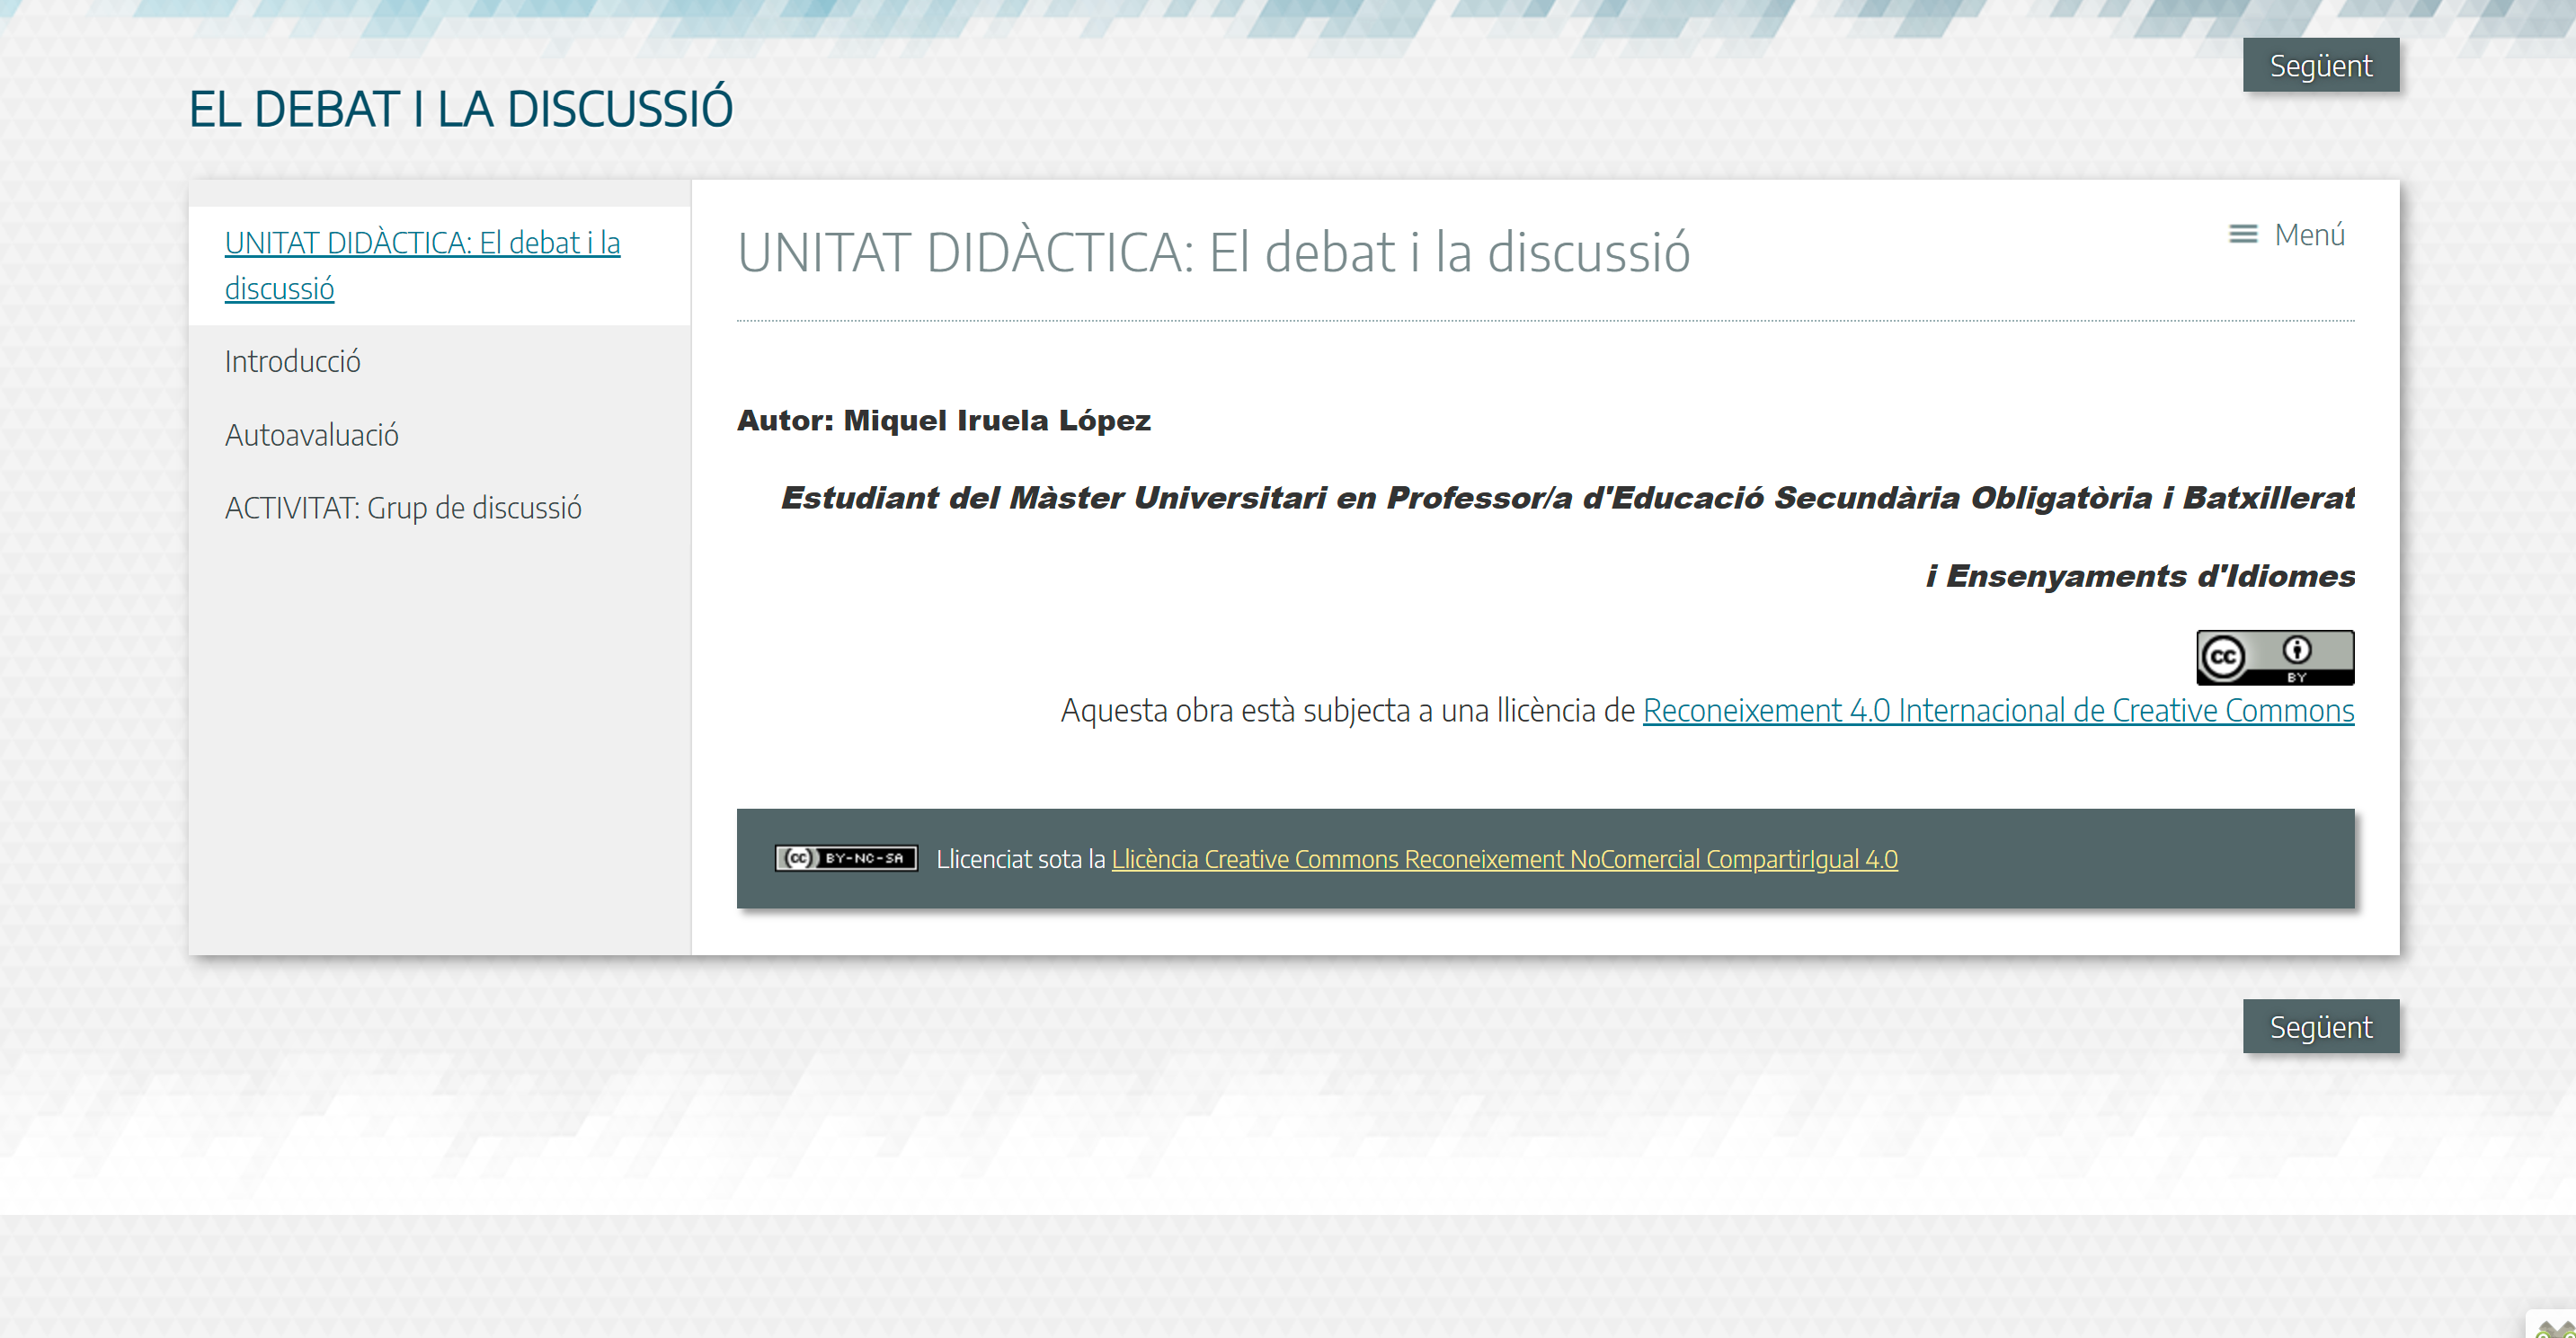Go to Autoavaluació in the sidebar
The width and height of the screenshot is (2576, 1338).
[311, 435]
